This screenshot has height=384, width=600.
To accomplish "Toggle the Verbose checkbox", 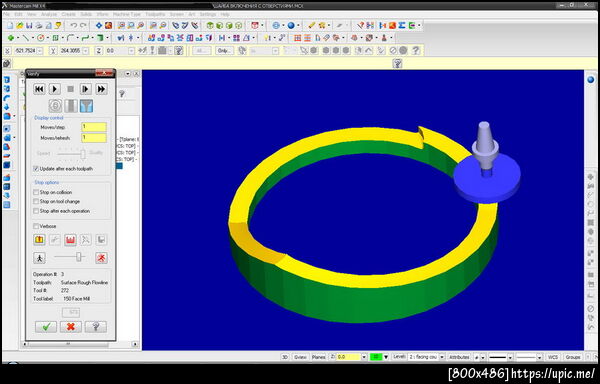I will click(x=36, y=226).
